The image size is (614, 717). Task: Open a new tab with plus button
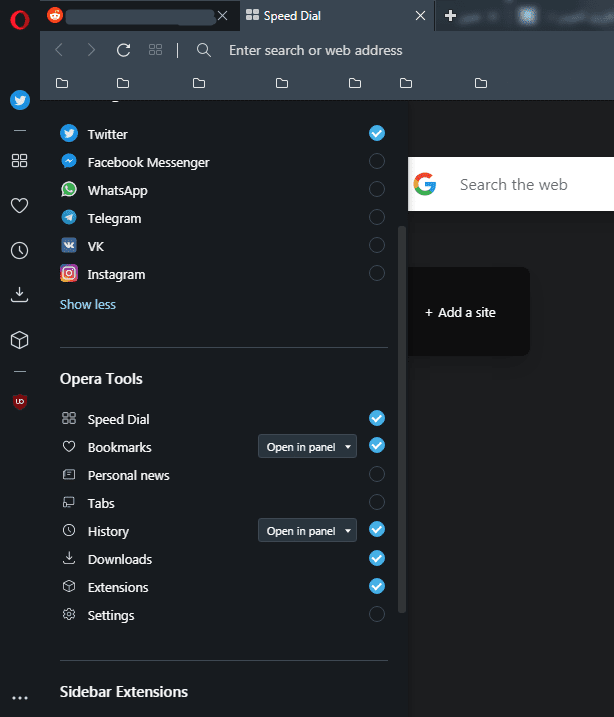451,16
